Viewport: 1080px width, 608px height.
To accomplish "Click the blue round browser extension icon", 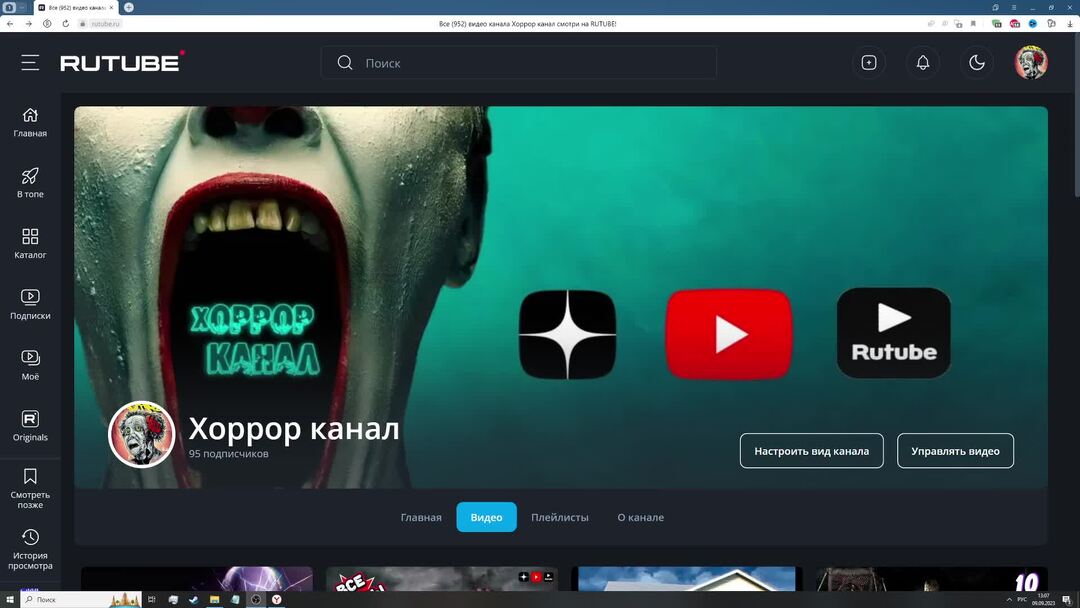I will (x=1032, y=23).
